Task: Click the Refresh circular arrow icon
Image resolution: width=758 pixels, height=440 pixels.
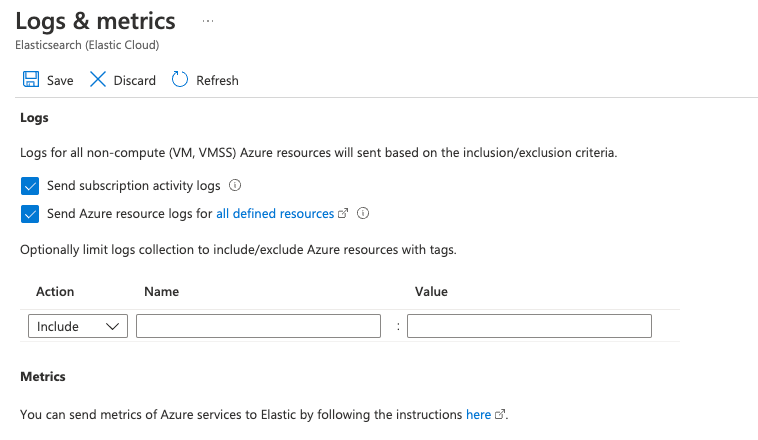Action: point(180,80)
